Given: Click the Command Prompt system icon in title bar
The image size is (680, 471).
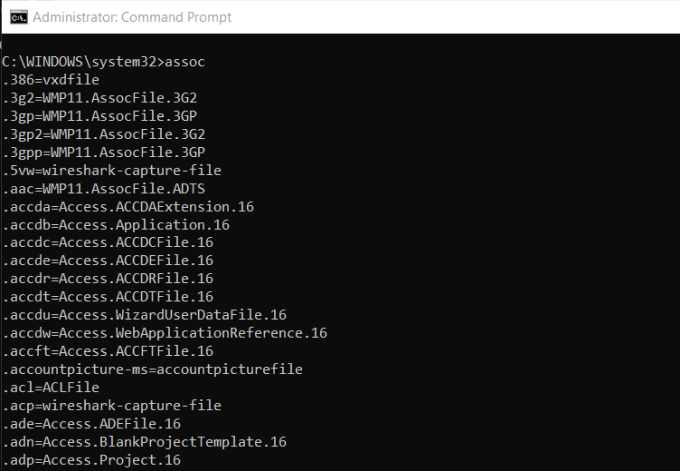Looking at the screenshot, I should (x=14, y=17).
